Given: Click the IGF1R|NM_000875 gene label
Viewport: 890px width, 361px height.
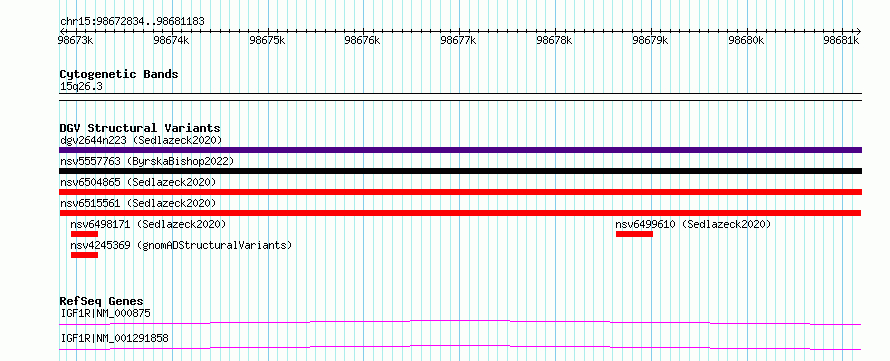Looking at the screenshot, I should [105, 313].
